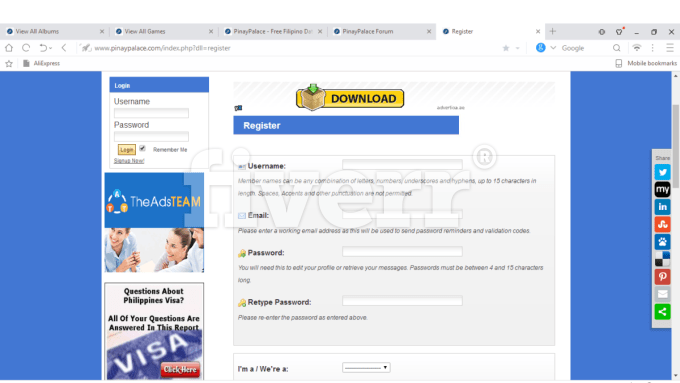The width and height of the screenshot is (680, 383).
Task: Share page on Pinterest
Action: (662, 277)
